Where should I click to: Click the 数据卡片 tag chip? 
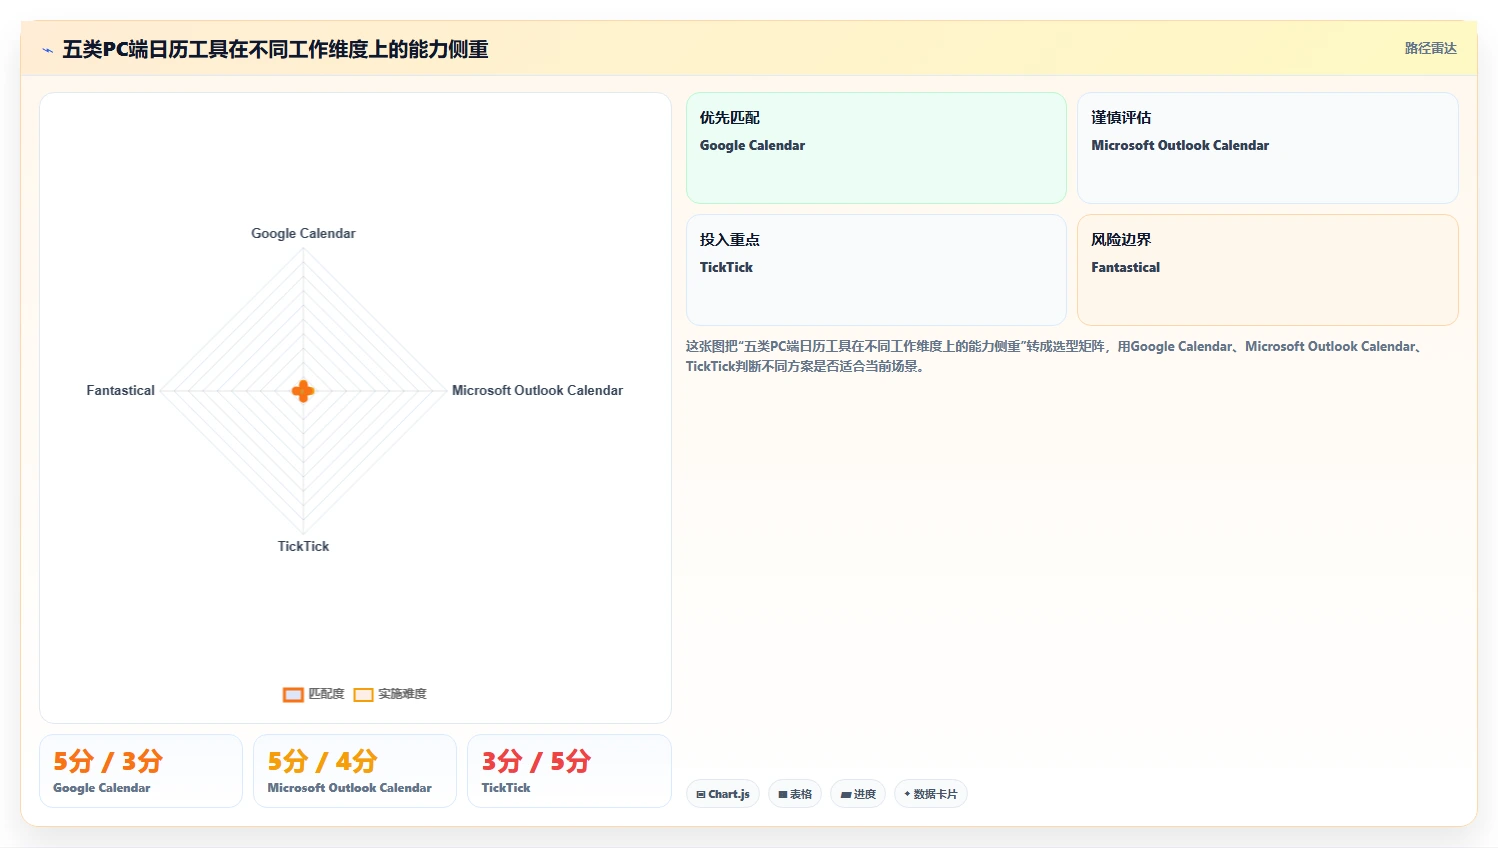pyautogui.click(x=930, y=794)
